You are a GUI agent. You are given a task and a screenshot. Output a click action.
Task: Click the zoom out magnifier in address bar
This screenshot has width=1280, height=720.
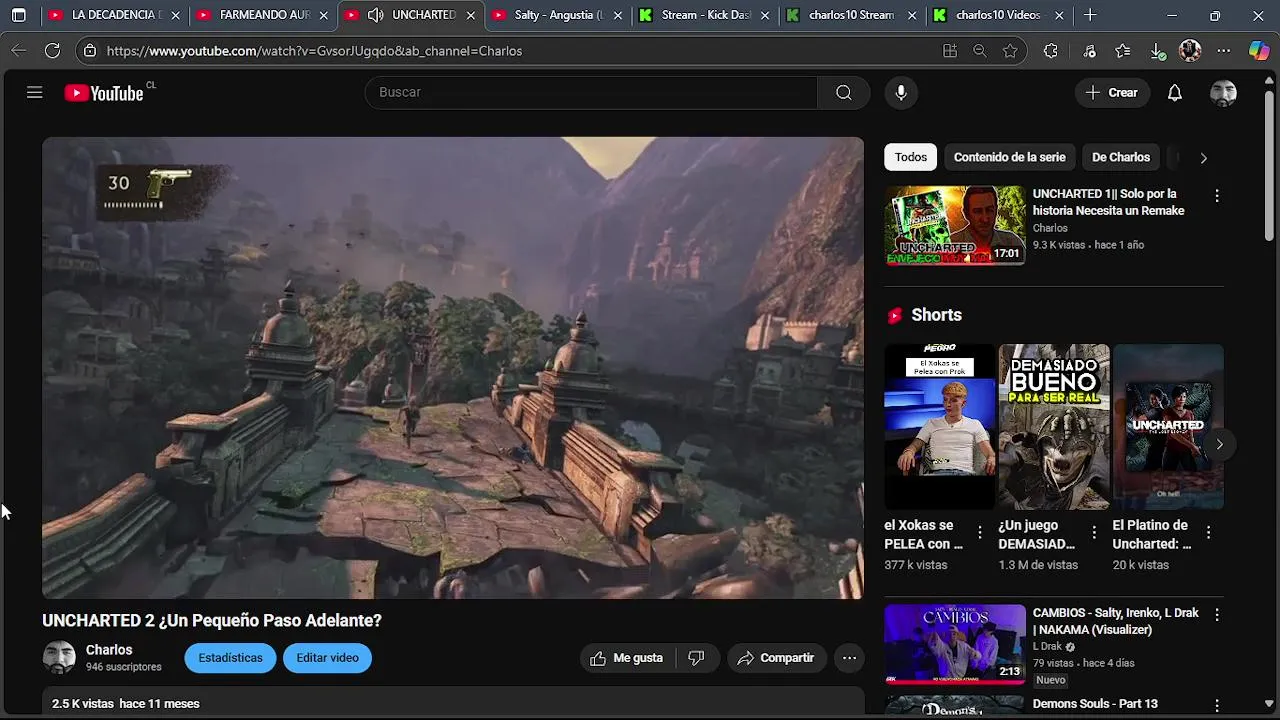point(980,51)
